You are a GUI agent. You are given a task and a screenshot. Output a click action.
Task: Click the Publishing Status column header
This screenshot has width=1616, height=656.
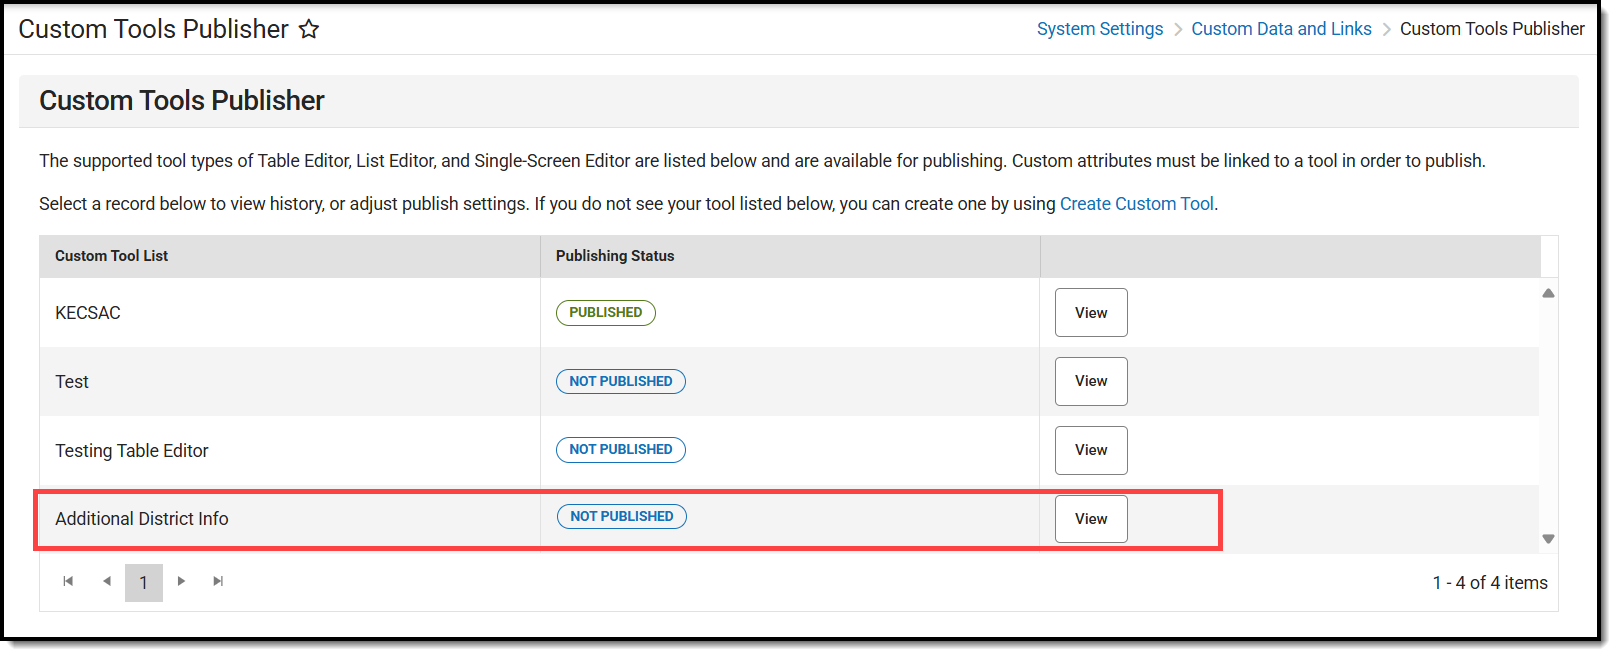[614, 256]
